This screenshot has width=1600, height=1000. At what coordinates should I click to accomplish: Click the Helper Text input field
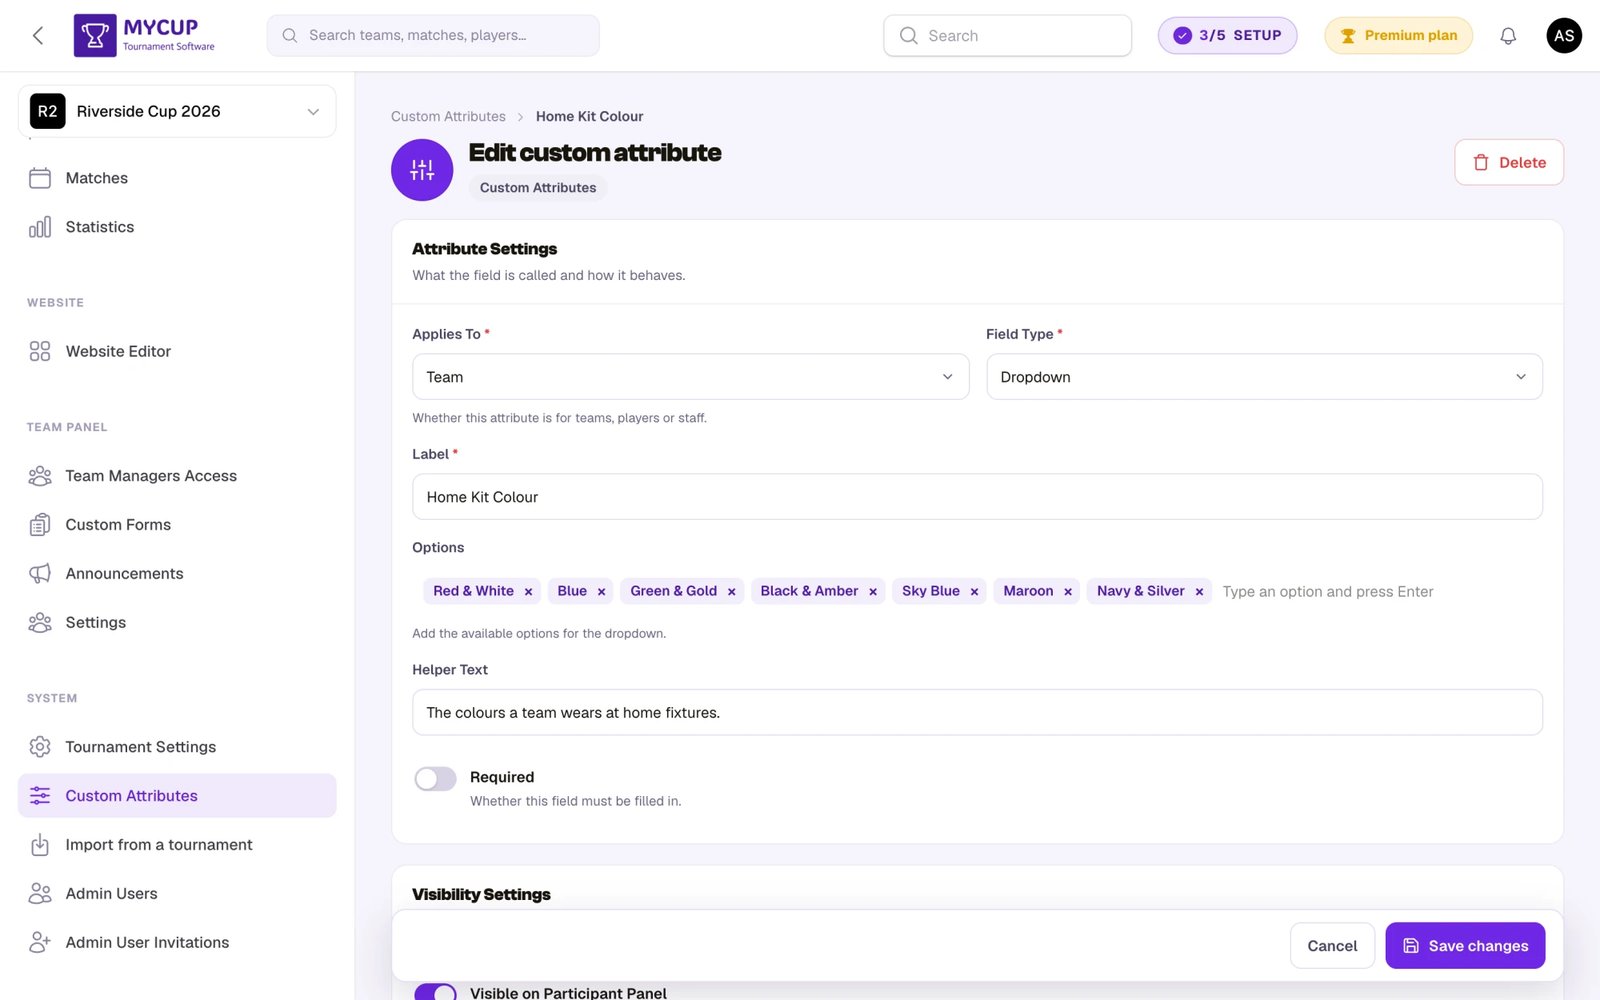(x=977, y=713)
